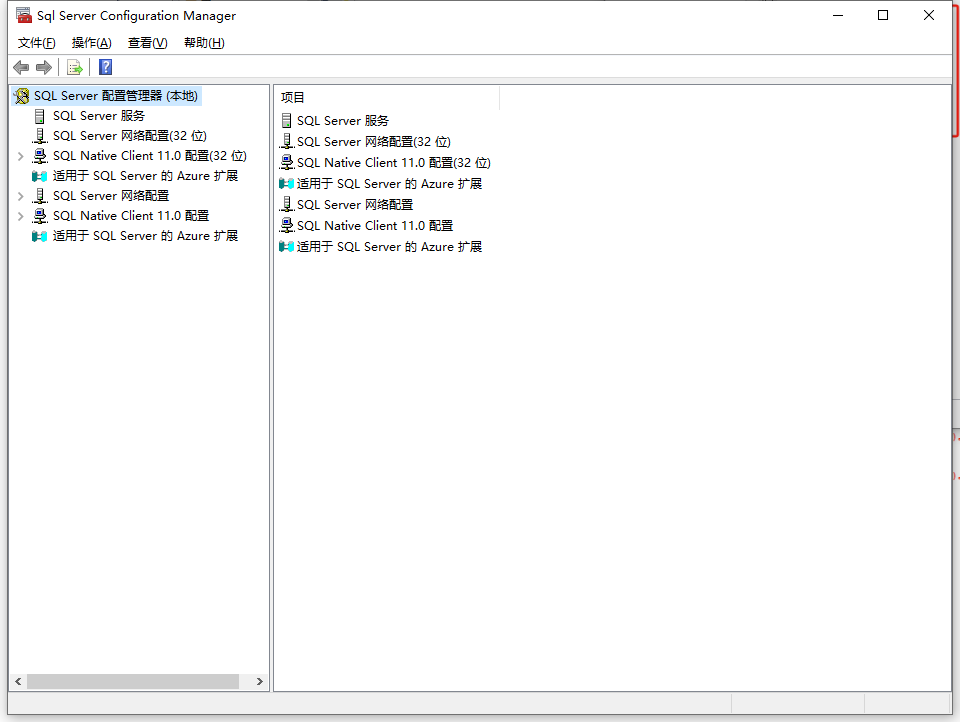Select right-pane SQL Server 网络配置(32 位) label

[x=374, y=141]
